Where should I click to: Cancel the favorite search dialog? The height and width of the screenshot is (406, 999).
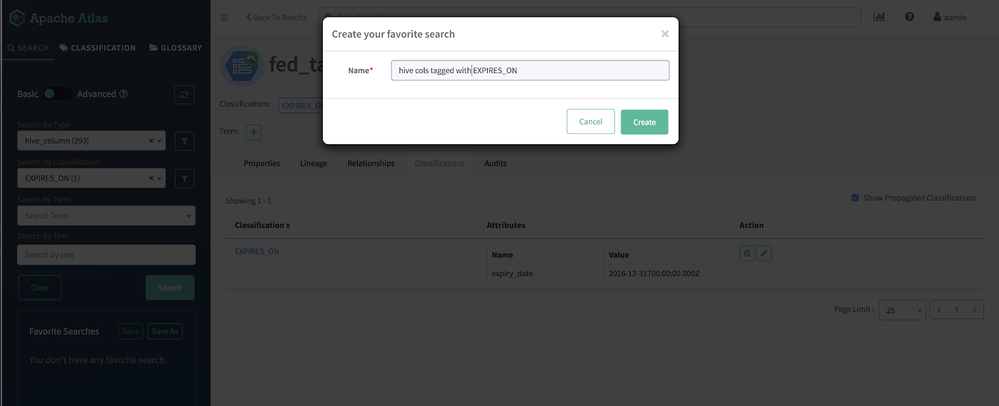coord(590,122)
